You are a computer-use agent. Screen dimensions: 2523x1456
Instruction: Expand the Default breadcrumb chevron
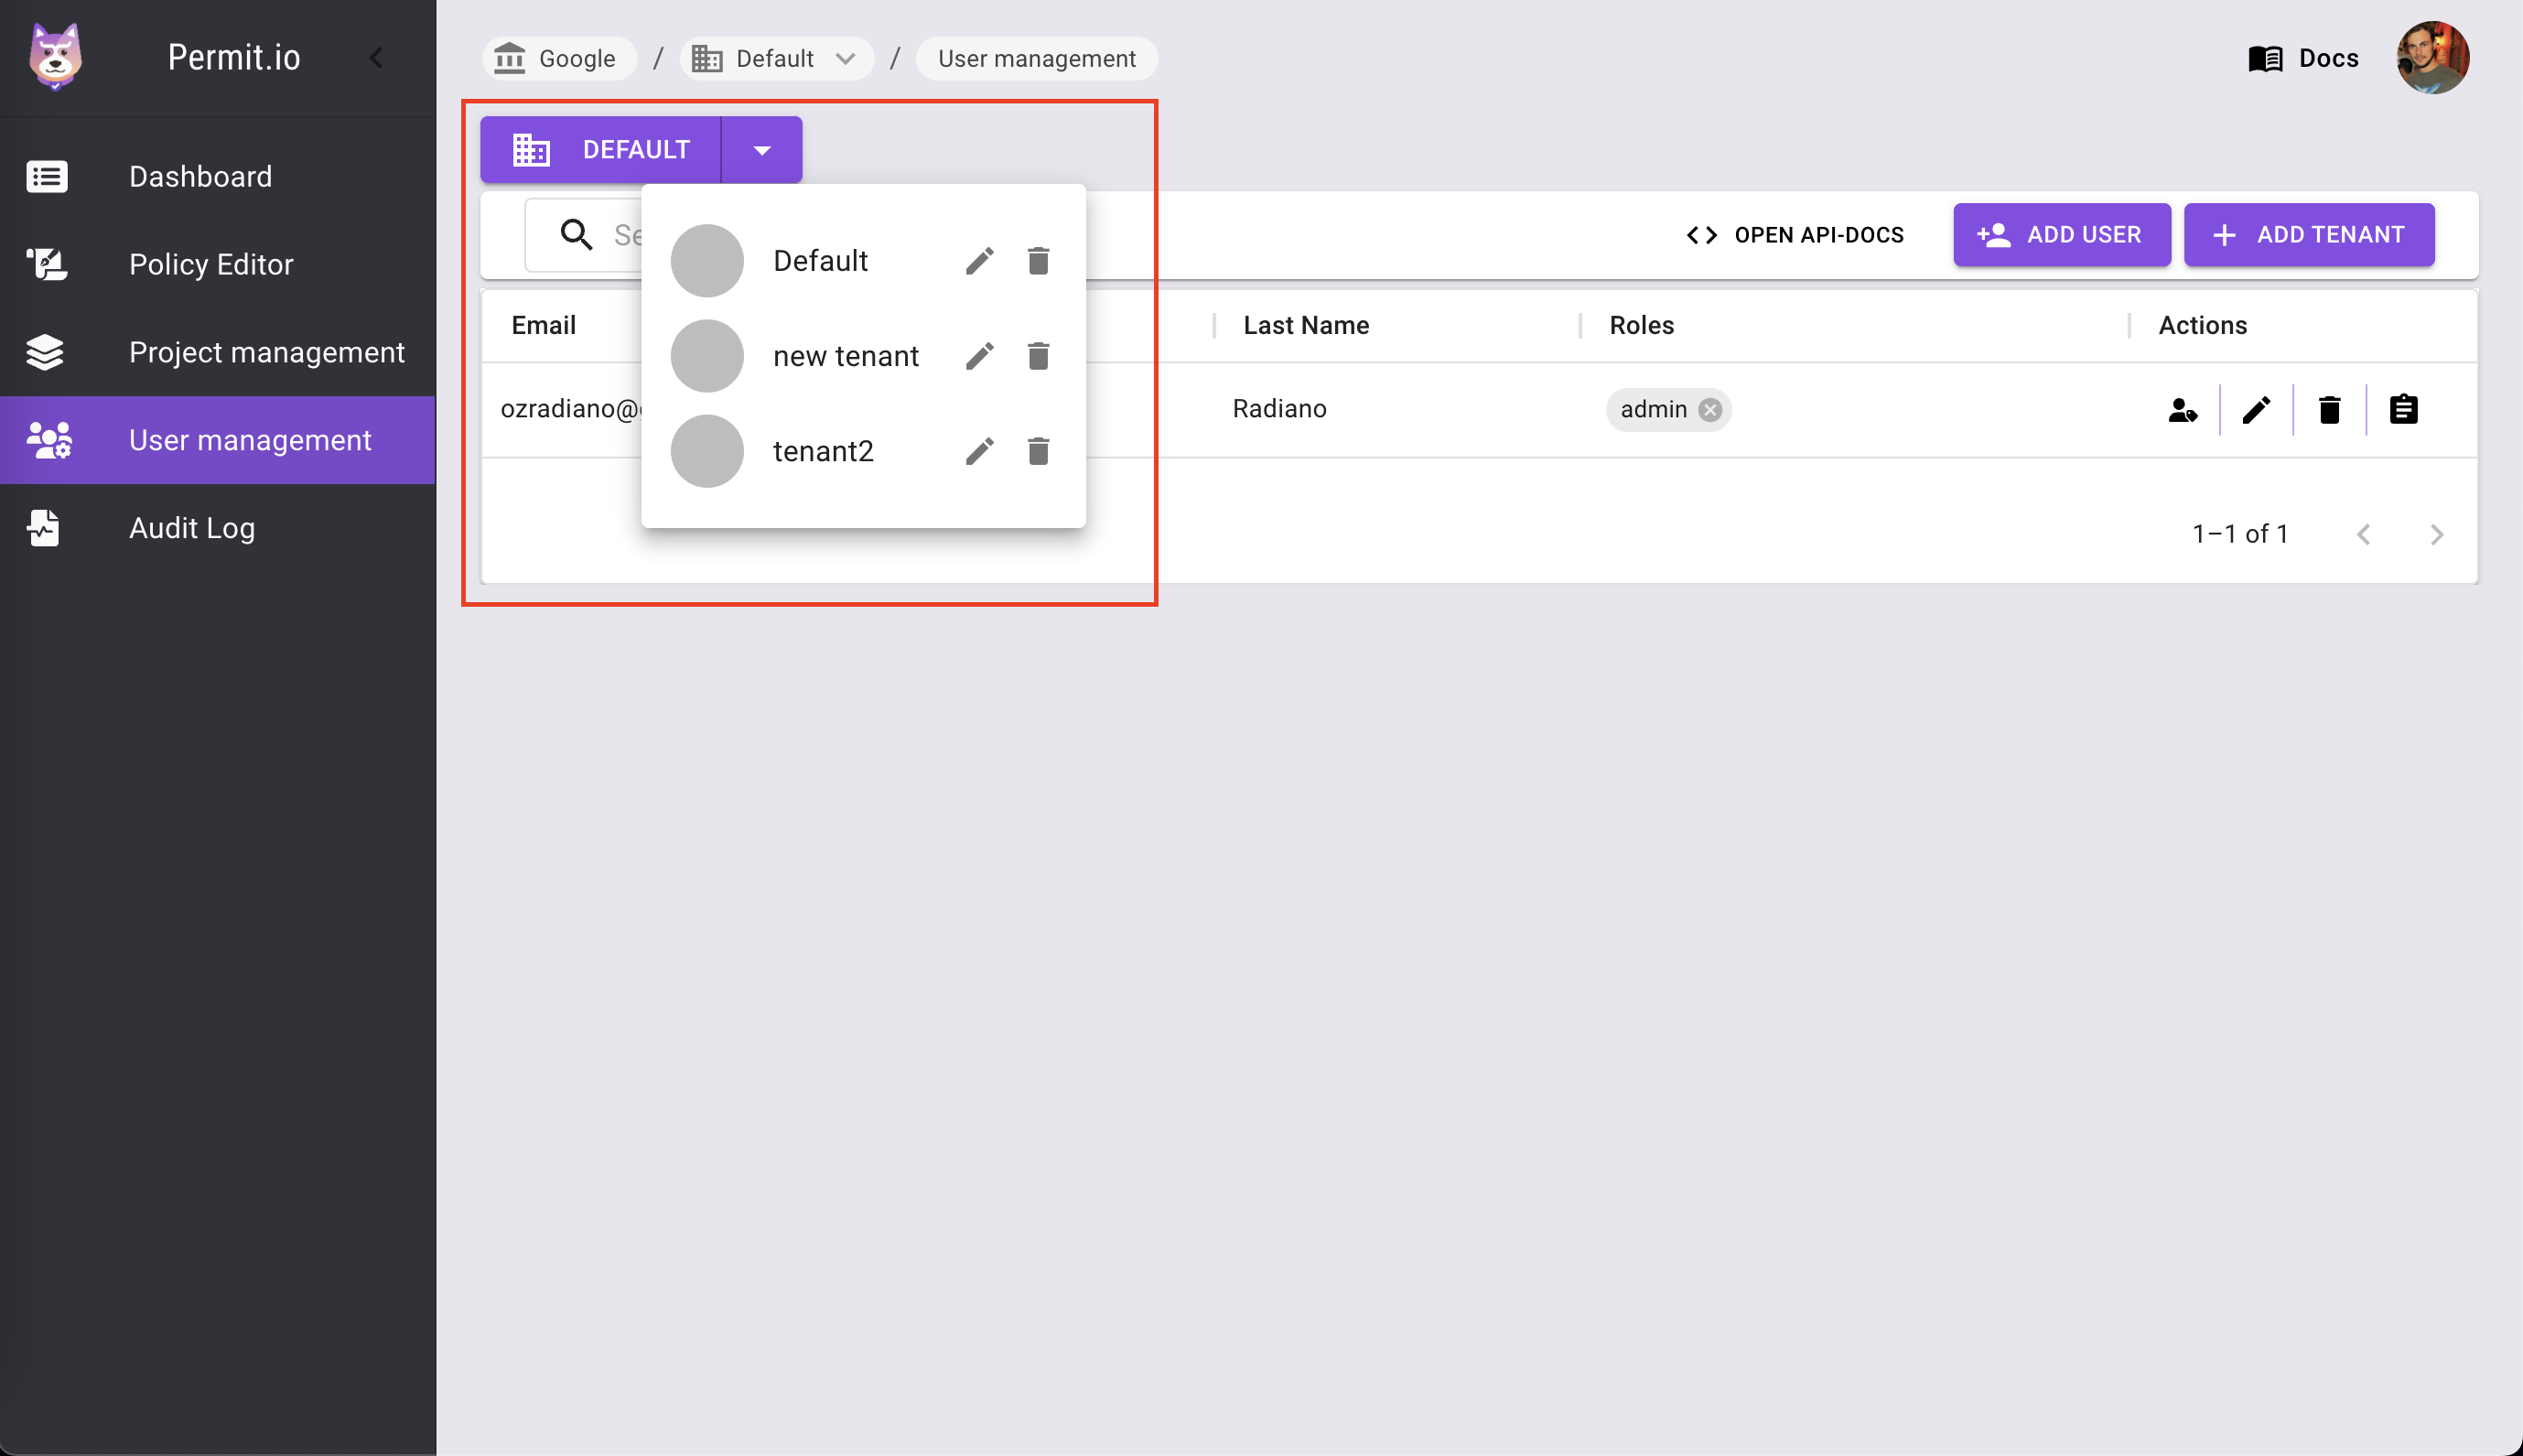click(845, 58)
